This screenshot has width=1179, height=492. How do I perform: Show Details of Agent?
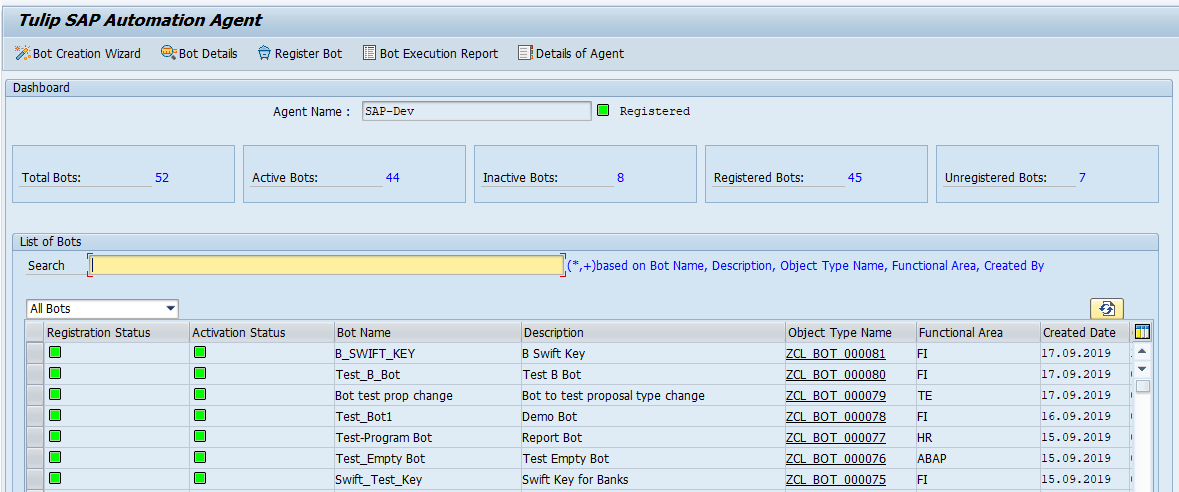tap(571, 53)
